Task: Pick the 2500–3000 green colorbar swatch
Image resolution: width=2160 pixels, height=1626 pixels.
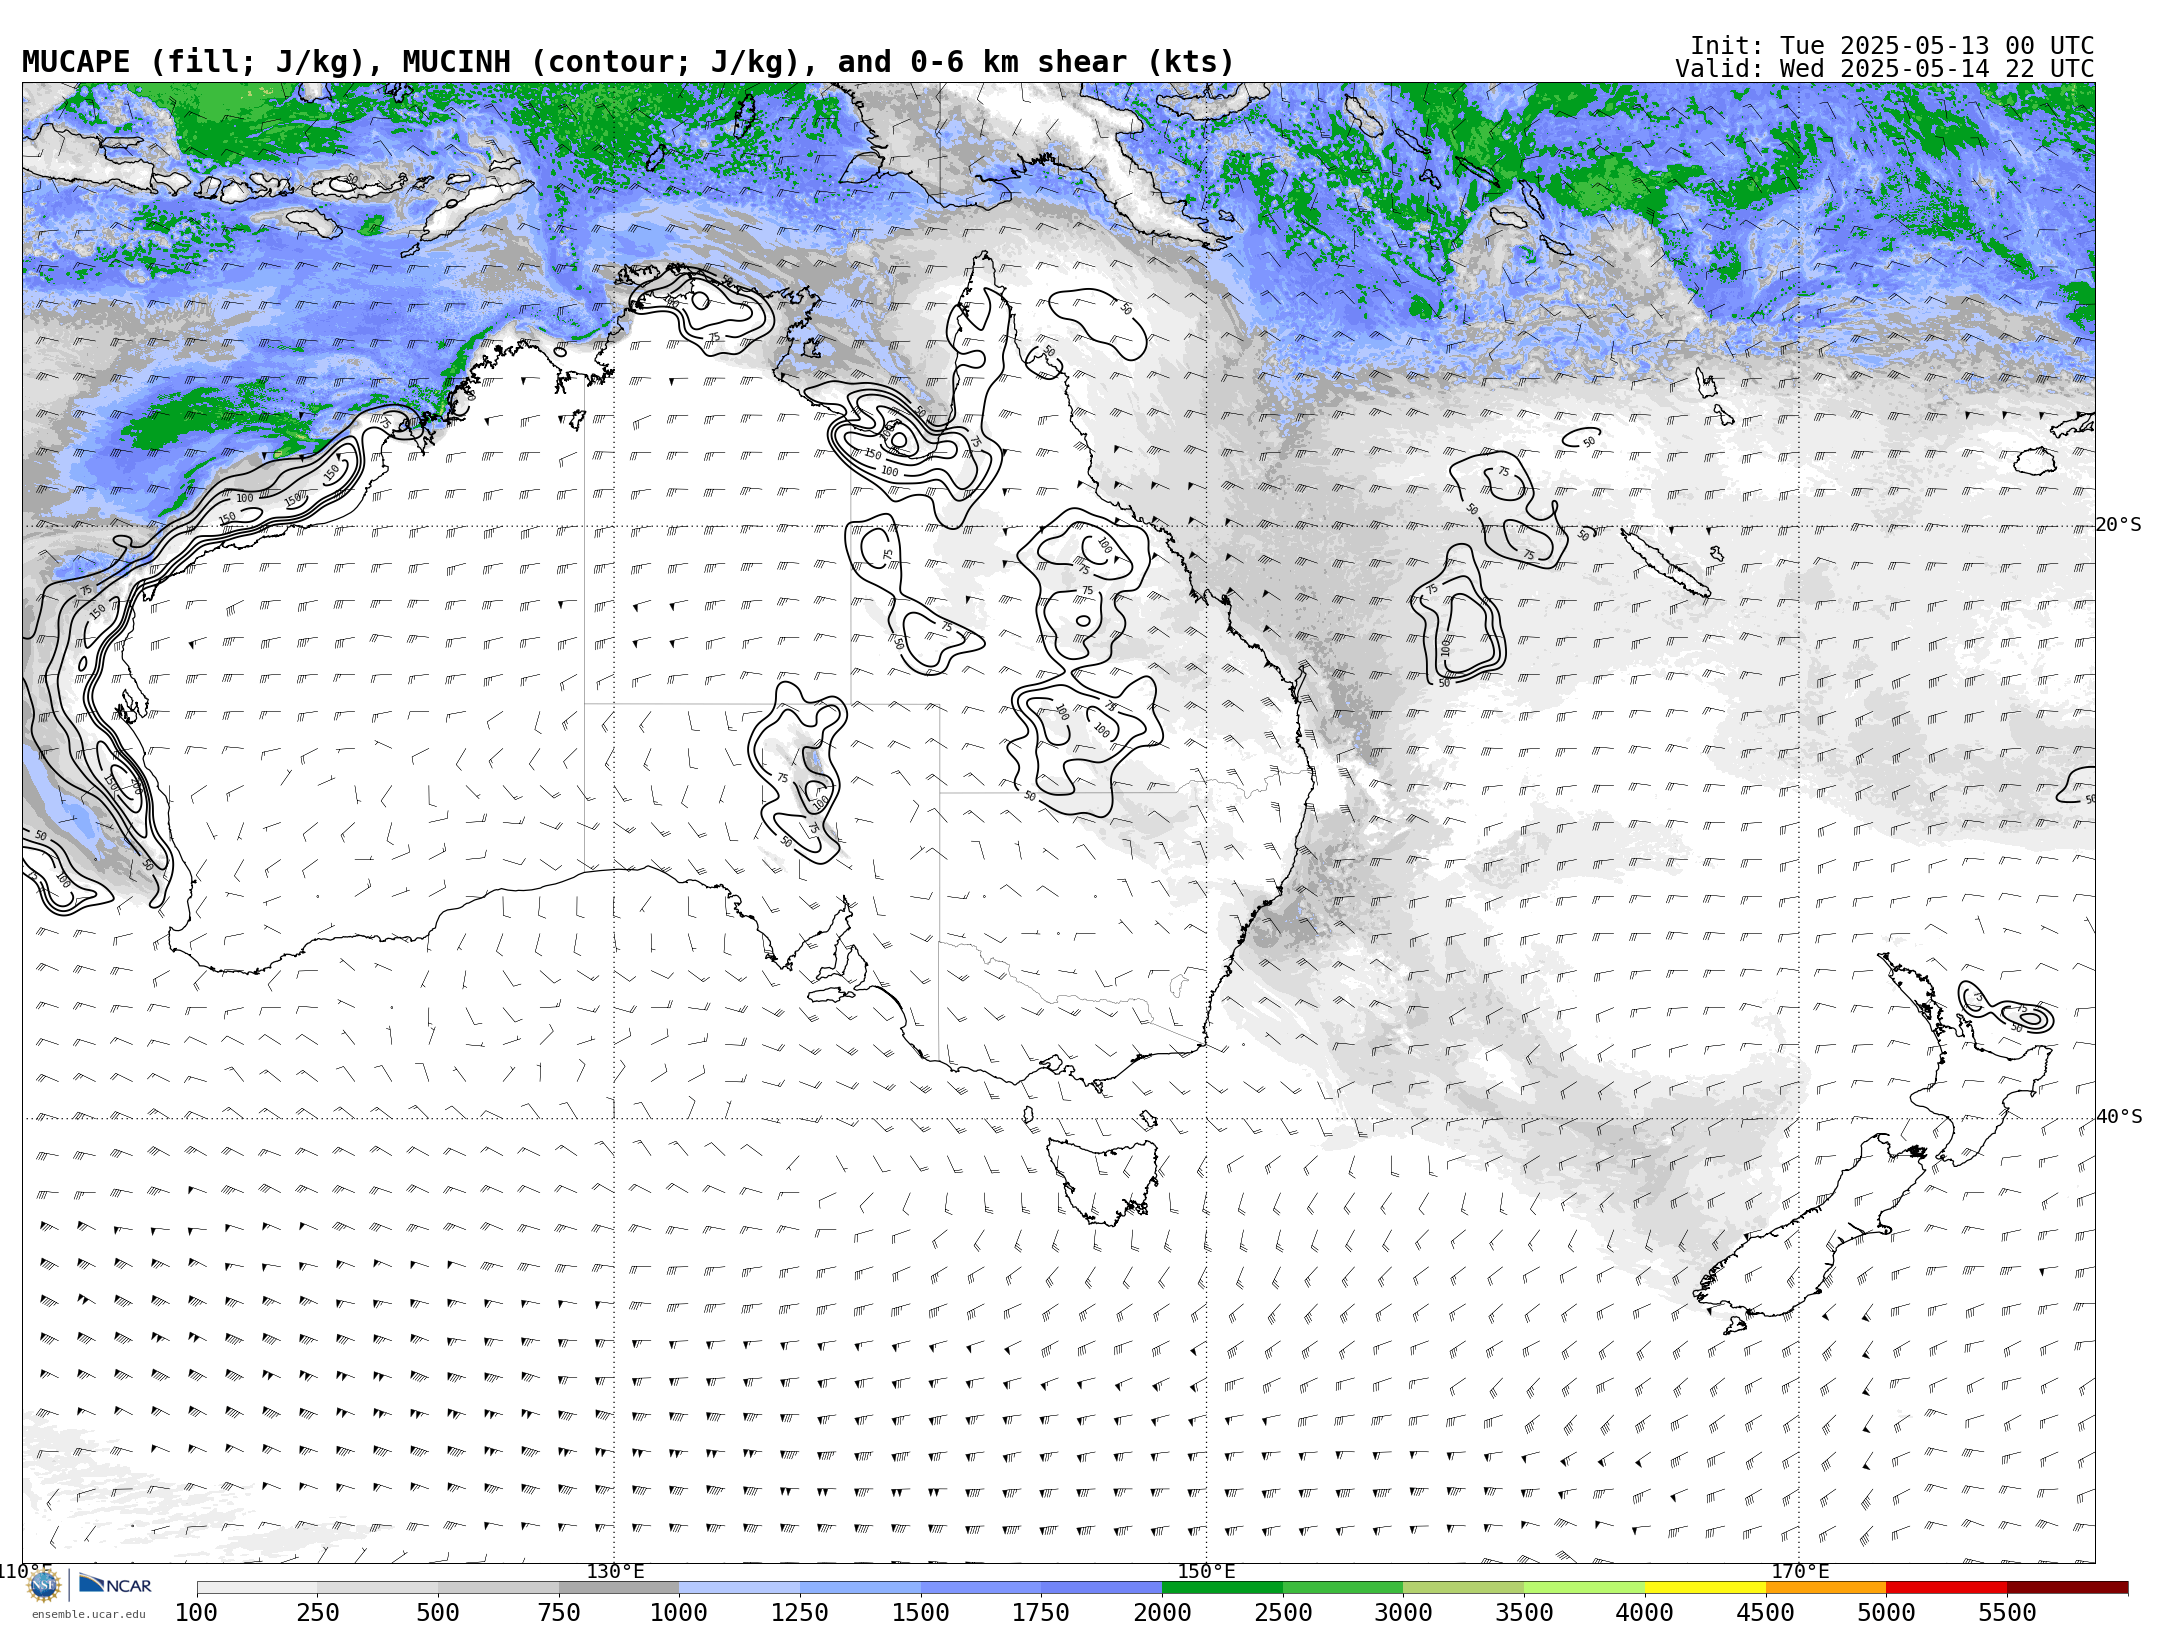Action: point(1343,1588)
